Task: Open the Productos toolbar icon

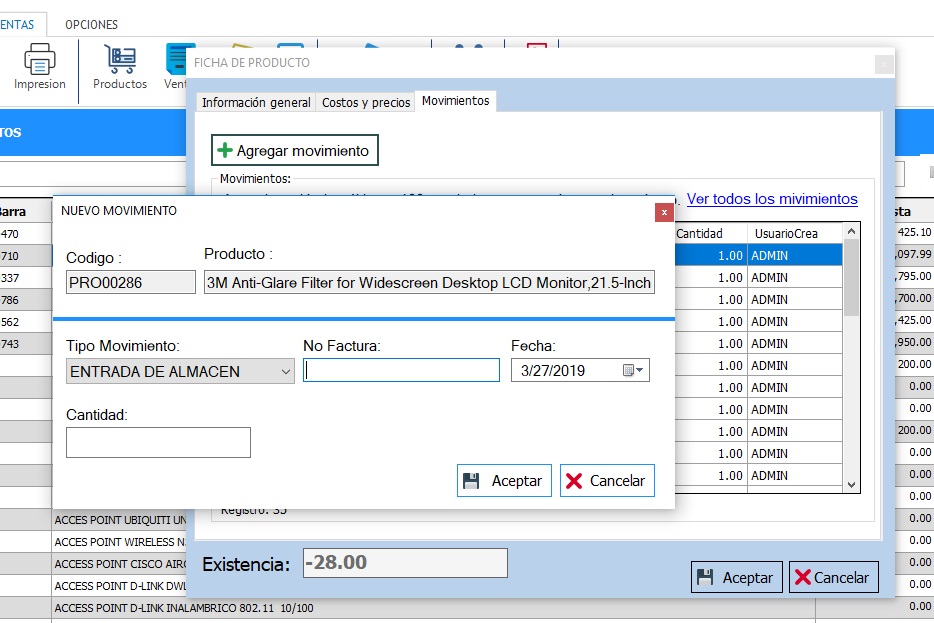Action: pos(120,60)
